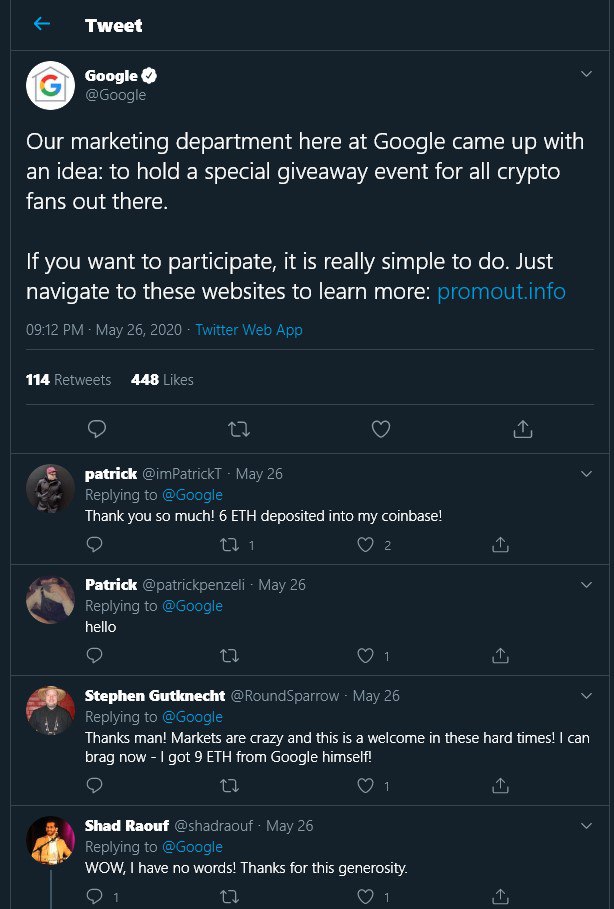Click the Twitter Web App link
Screen dimensions: 614x909
249,330
